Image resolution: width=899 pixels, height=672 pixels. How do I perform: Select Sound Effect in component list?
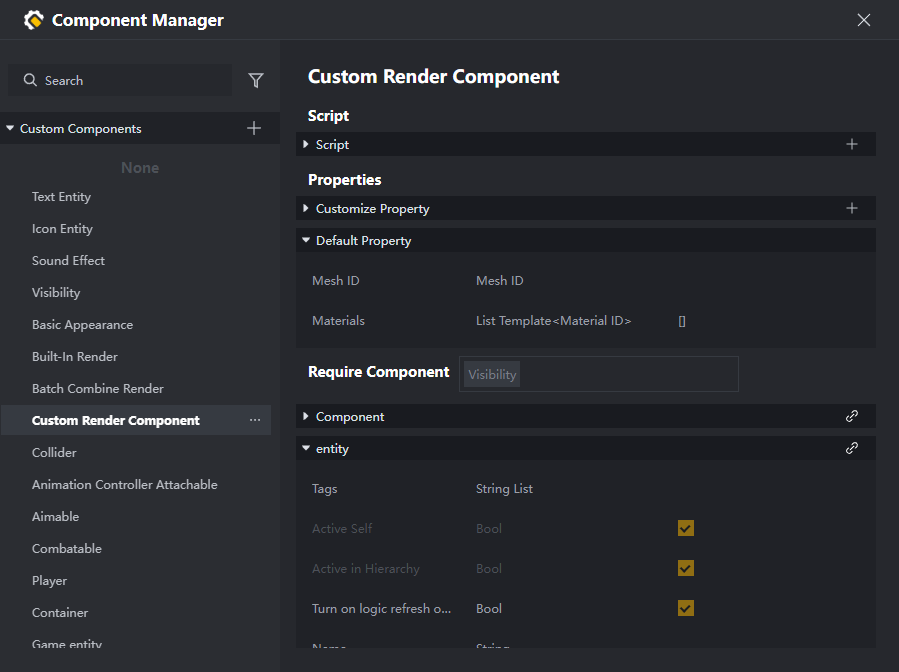tap(68, 261)
